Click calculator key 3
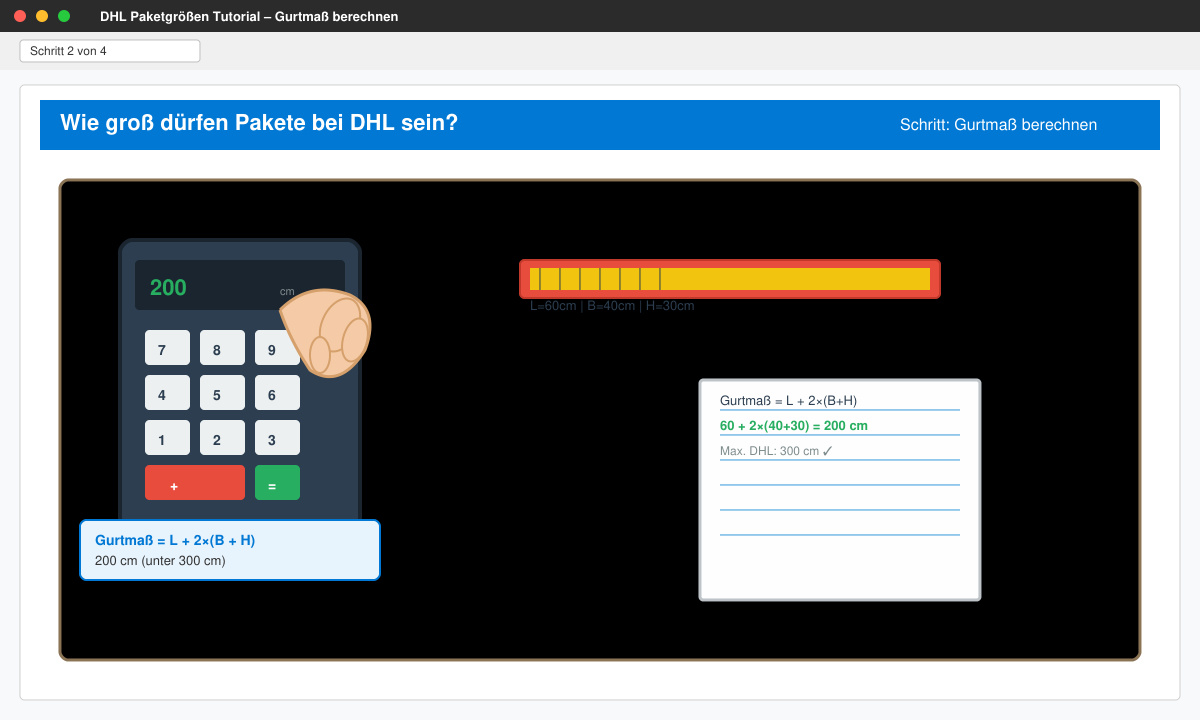The width and height of the screenshot is (1200, 720). [x=277, y=438]
